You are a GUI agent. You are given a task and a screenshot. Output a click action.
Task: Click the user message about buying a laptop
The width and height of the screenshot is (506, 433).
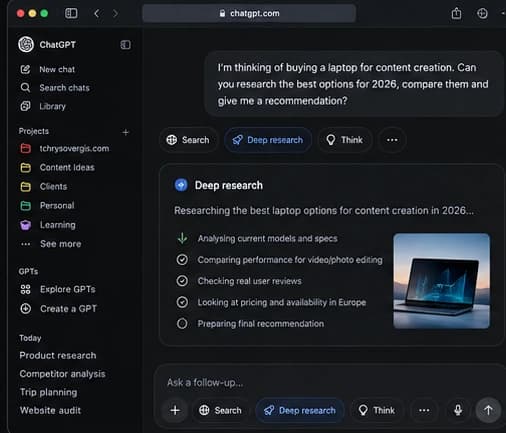[x=353, y=84]
